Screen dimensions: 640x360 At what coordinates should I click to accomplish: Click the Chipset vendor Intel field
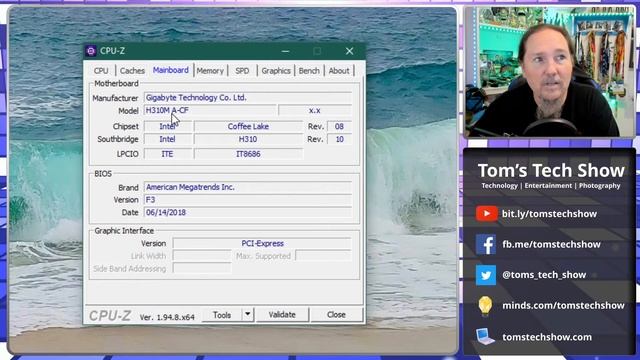pos(167,127)
